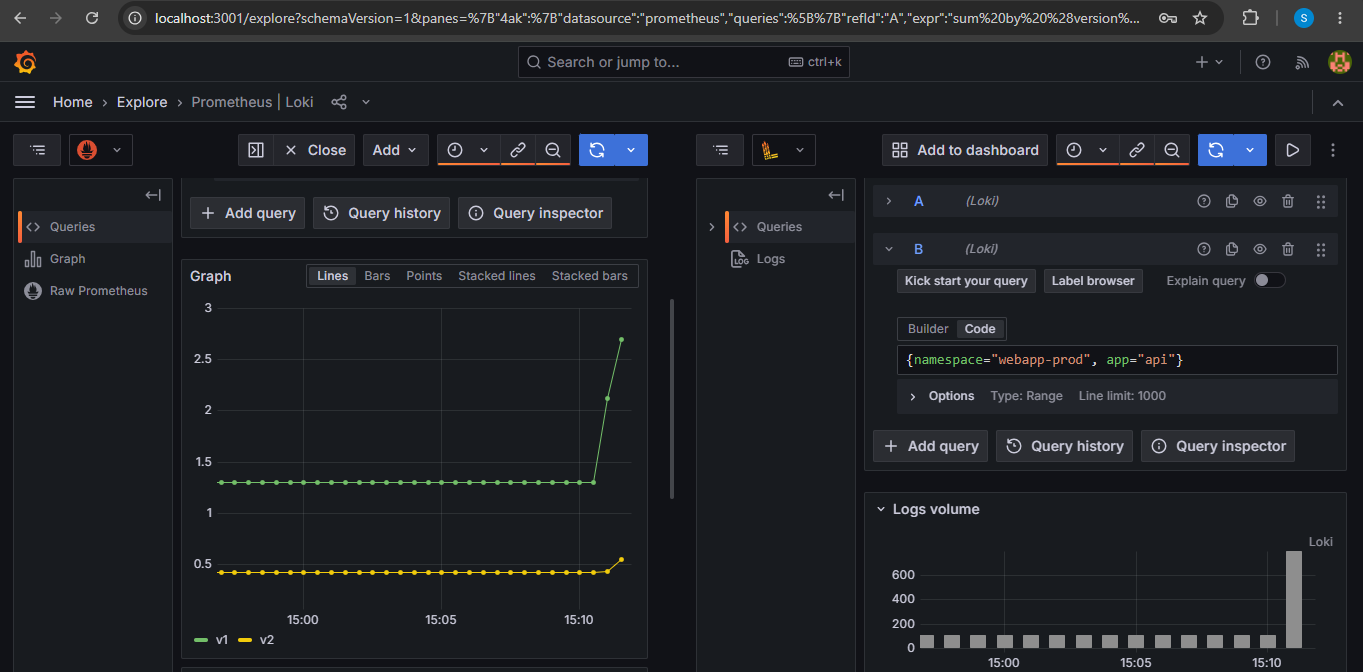Switch graph style to Stacked bars
Screen dimensions: 1363x672
590,276
